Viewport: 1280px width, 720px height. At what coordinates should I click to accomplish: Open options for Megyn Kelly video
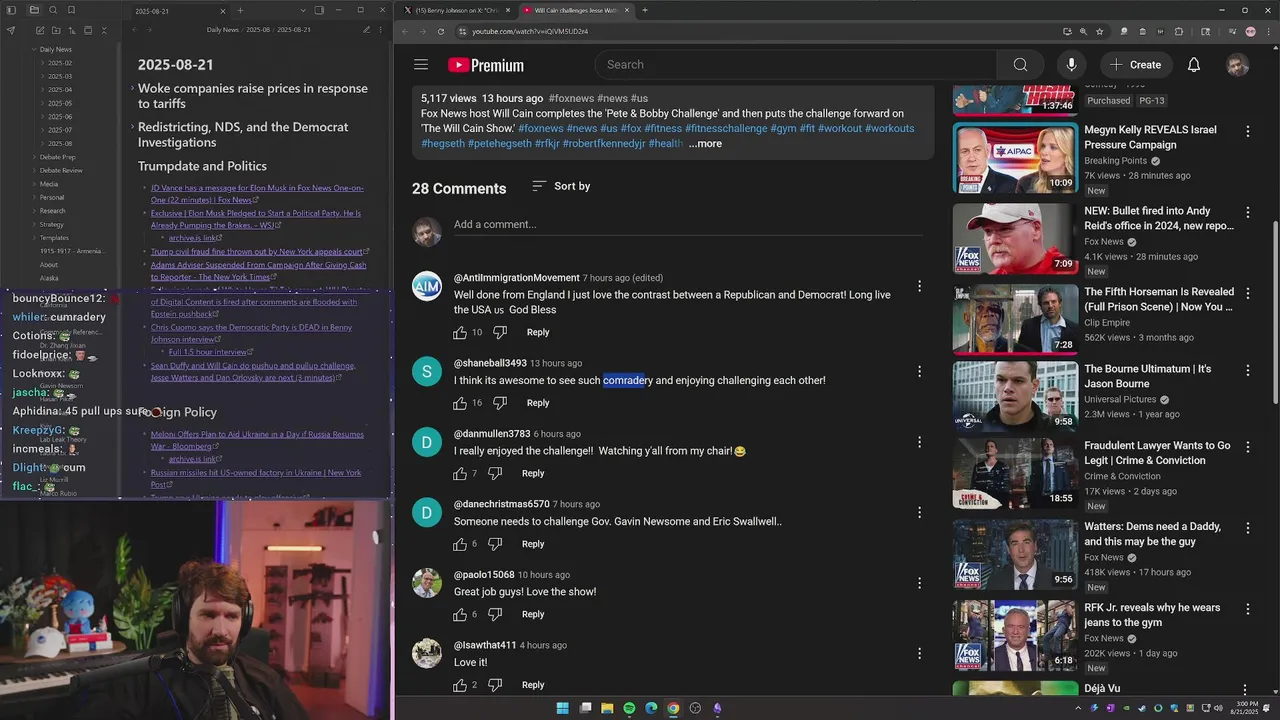click(1247, 131)
